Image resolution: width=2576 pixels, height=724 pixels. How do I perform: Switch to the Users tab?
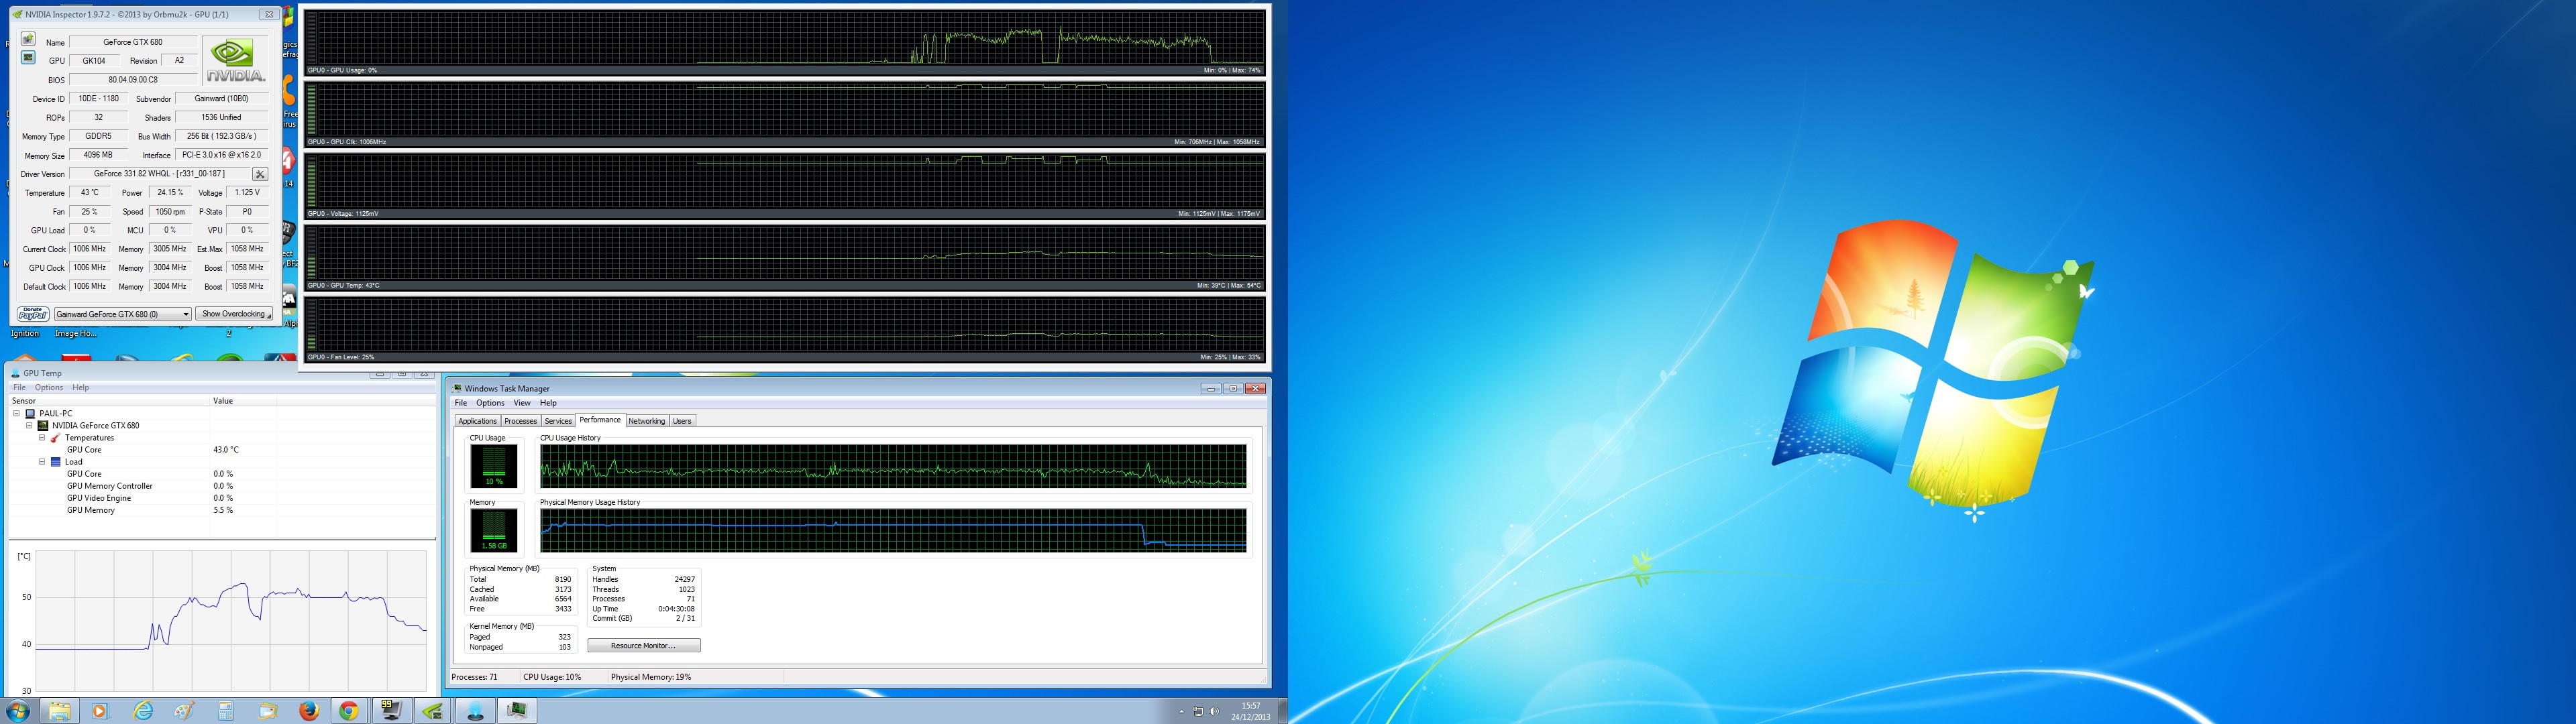pos(682,421)
